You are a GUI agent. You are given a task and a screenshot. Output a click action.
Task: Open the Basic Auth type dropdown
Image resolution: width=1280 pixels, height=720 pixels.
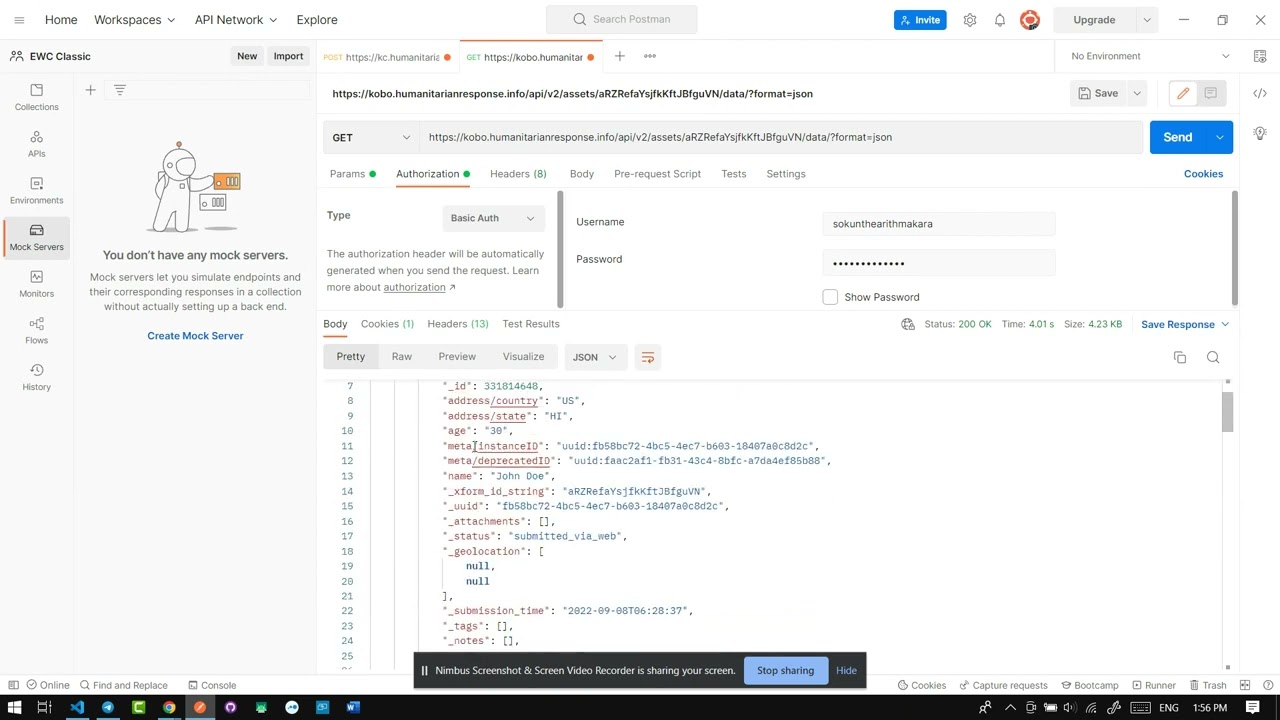tap(493, 218)
